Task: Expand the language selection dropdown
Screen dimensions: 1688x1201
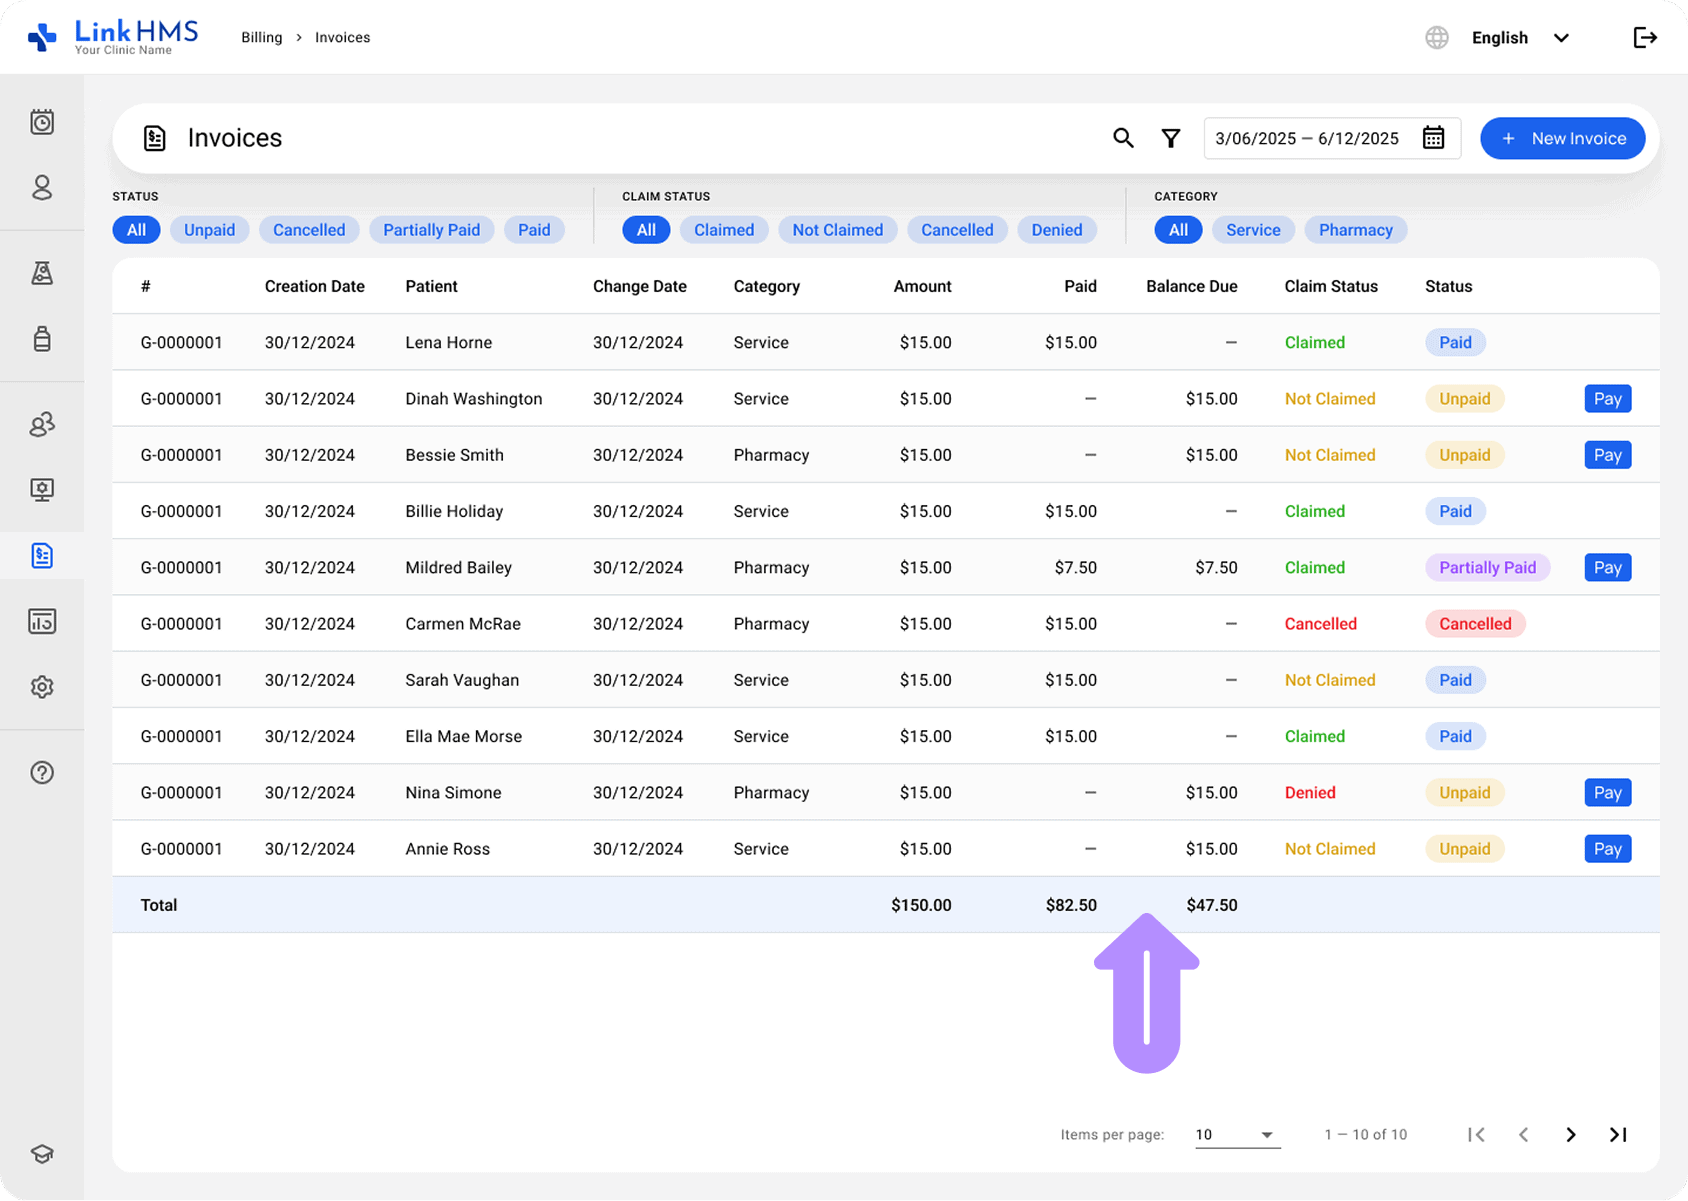Action: tap(1520, 37)
